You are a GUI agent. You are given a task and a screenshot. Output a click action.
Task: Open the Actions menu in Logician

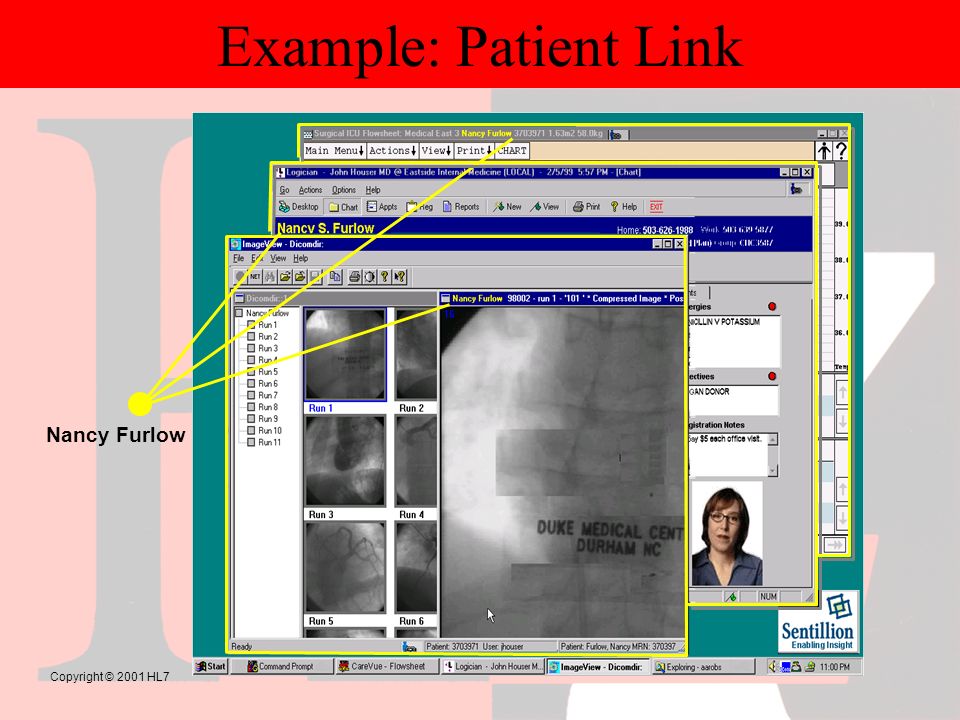[x=310, y=190]
